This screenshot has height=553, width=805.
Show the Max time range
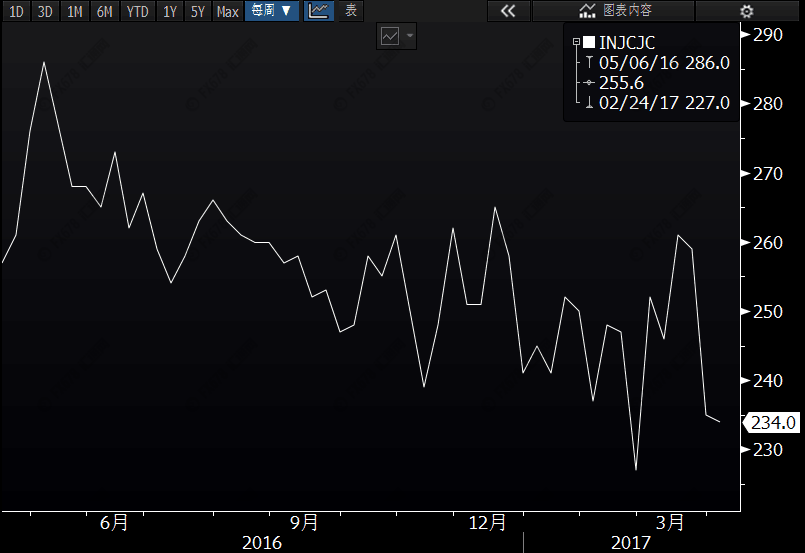click(228, 11)
